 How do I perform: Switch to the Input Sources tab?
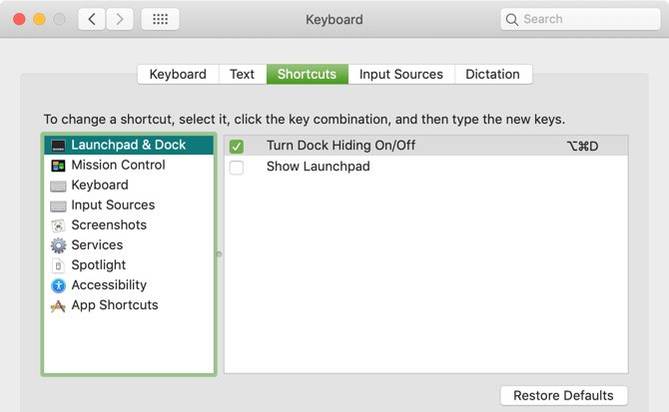(401, 74)
